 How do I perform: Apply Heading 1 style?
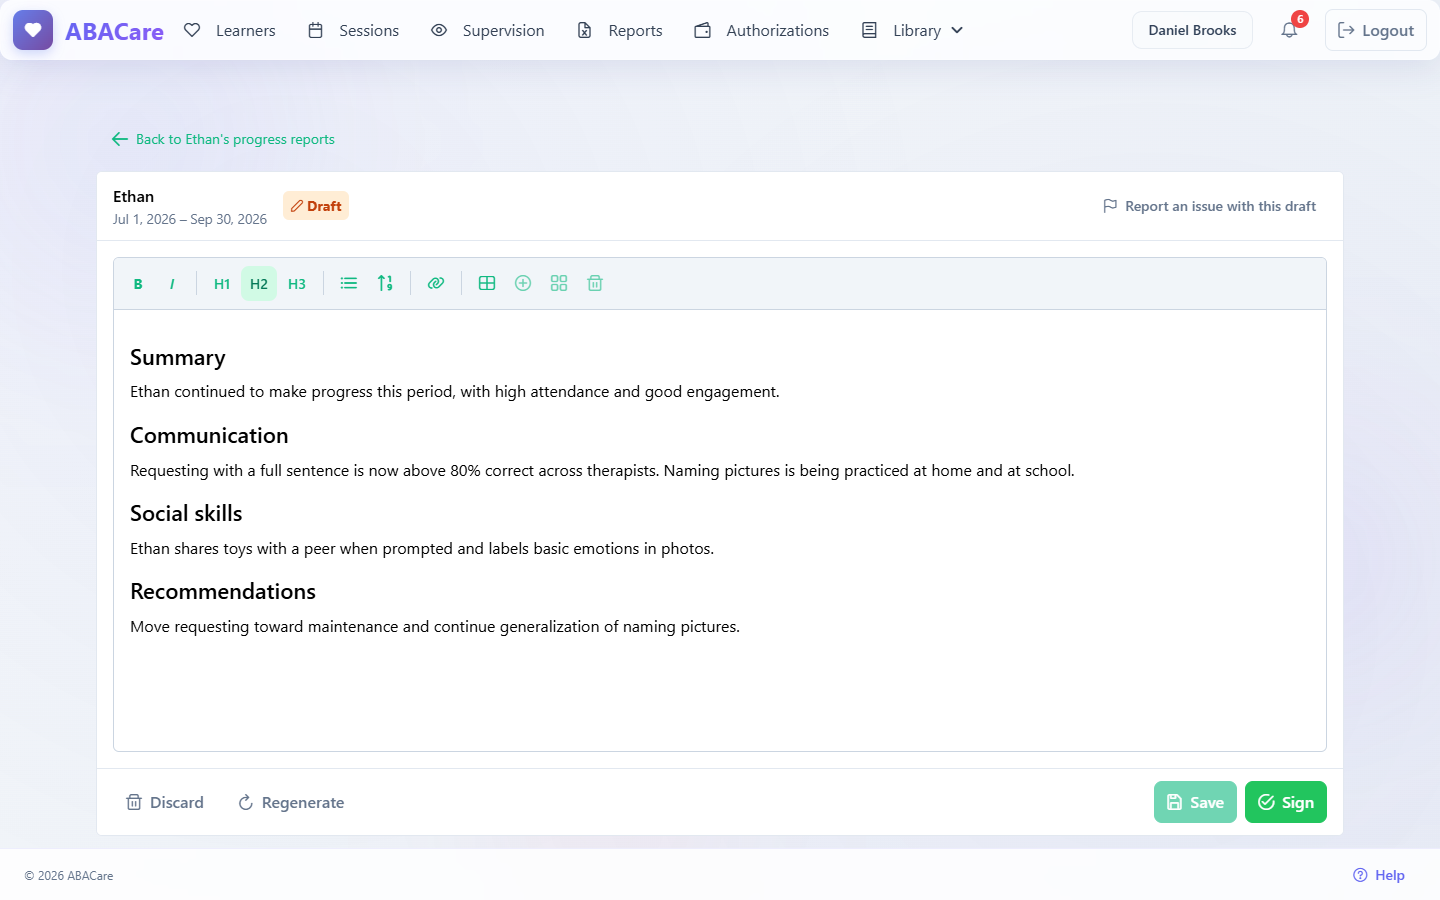[222, 284]
